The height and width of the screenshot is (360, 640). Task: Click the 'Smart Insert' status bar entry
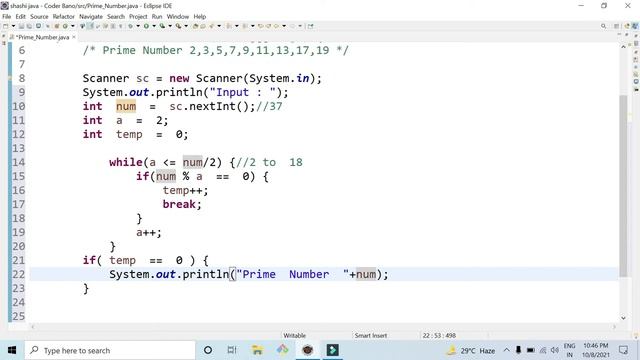click(x=371, y=335)
